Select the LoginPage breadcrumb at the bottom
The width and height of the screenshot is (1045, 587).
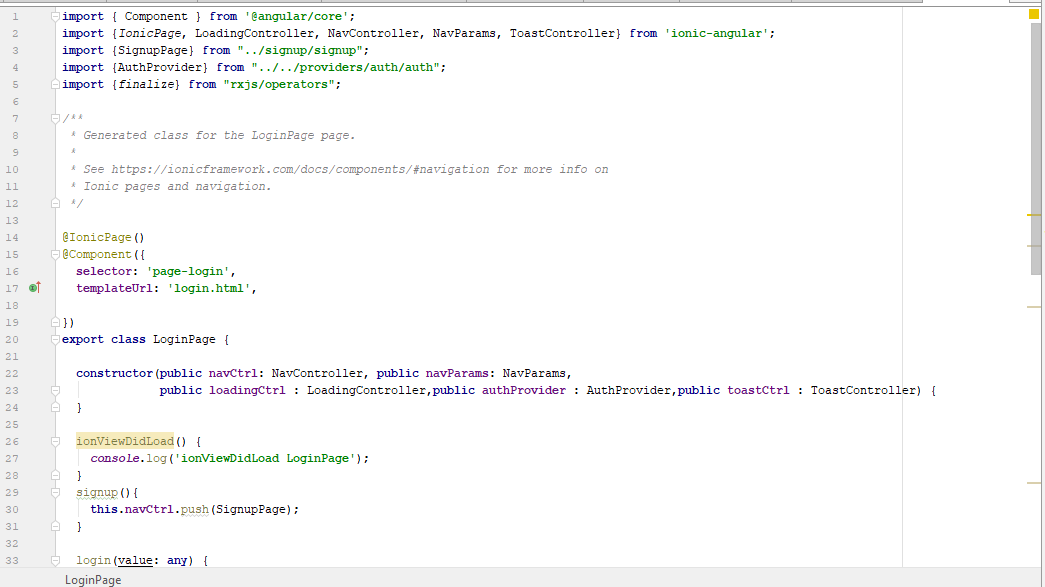tap(93, 579)
